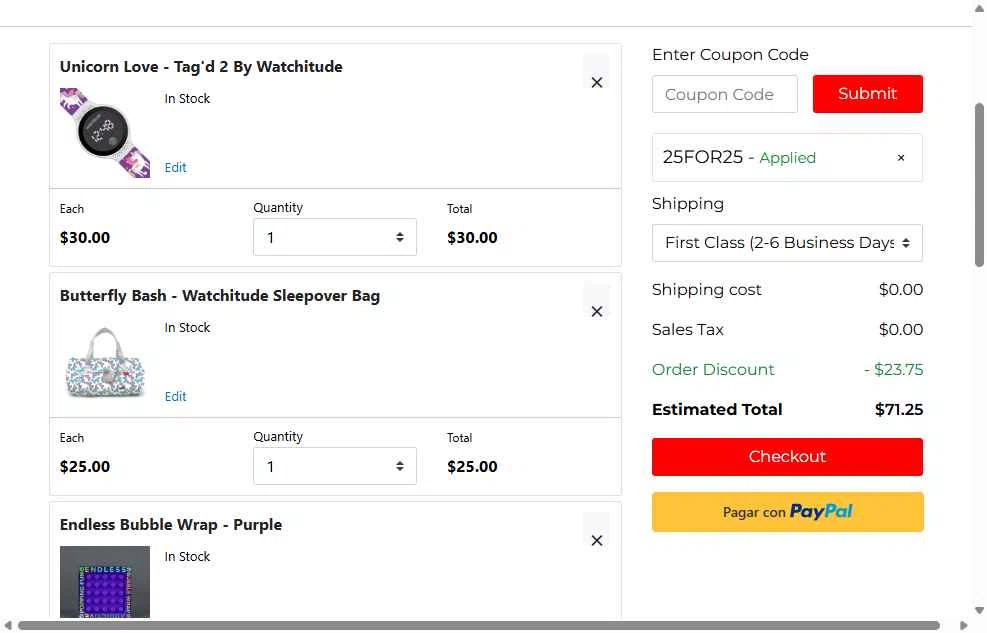Remove Unicorn Love watch from cart

pyautogui.click(x=597, y=82)
